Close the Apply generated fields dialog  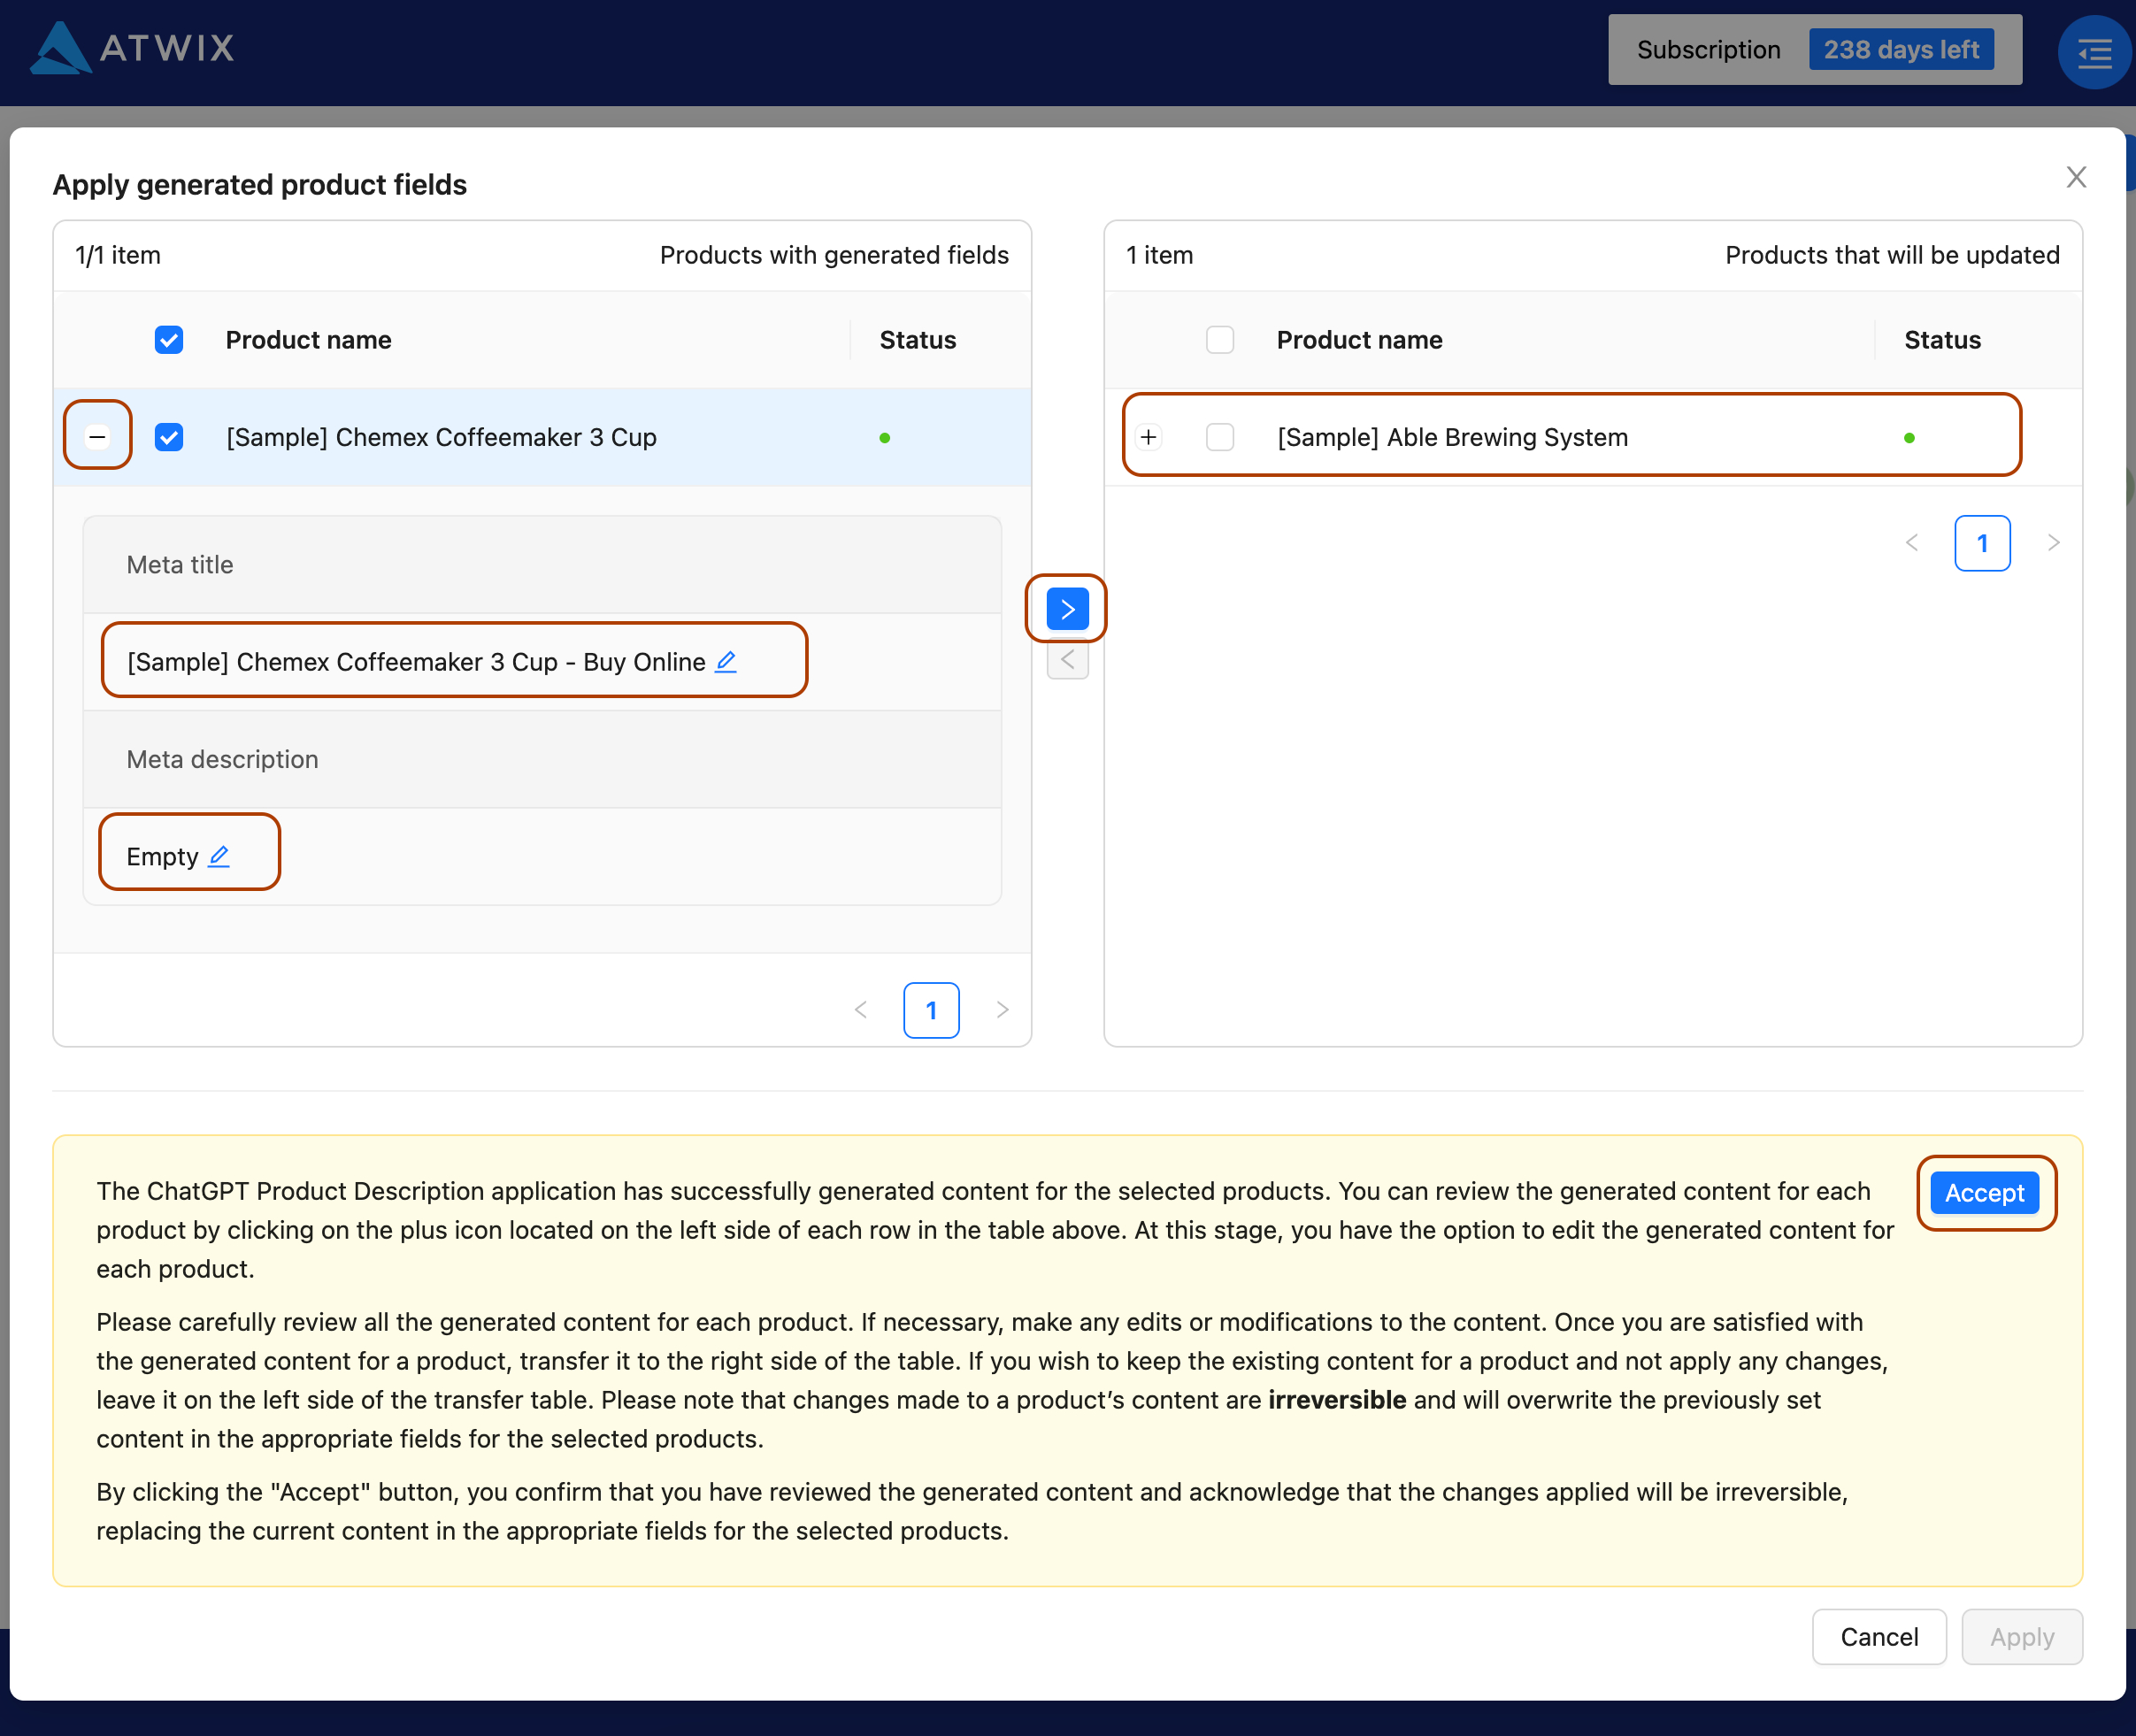[2076, 177]
